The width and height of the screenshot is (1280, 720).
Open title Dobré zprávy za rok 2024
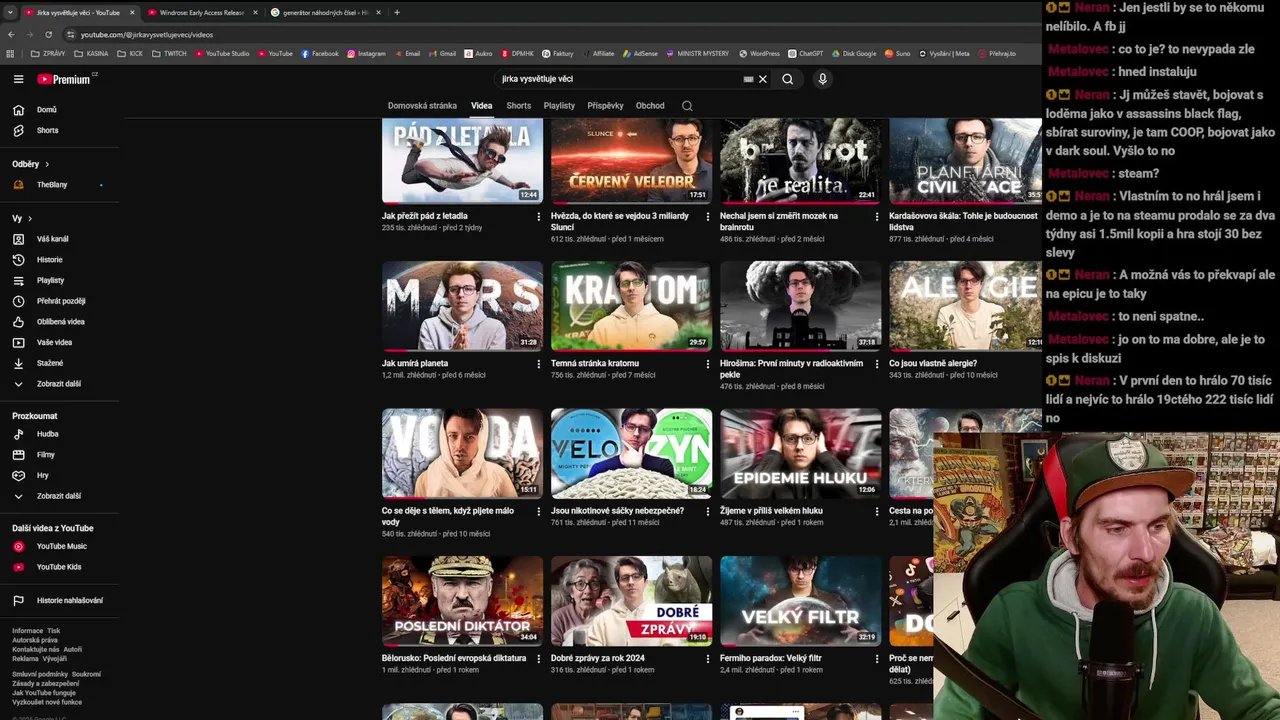(x=597, y=658)
